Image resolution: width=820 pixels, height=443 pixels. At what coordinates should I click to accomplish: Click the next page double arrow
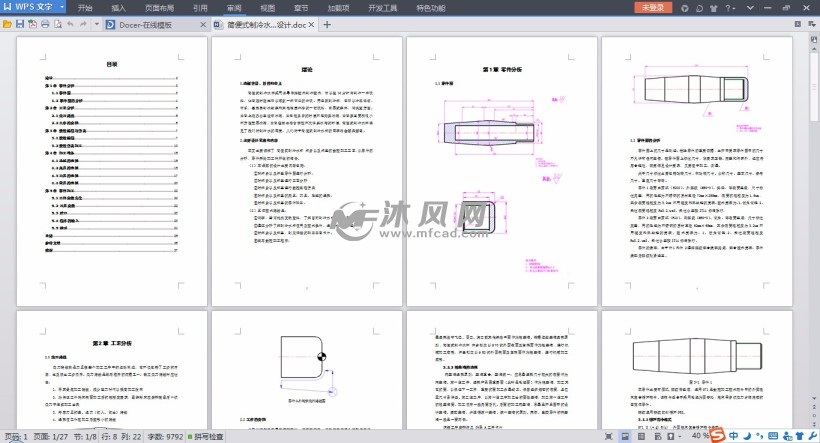(814, 424)
